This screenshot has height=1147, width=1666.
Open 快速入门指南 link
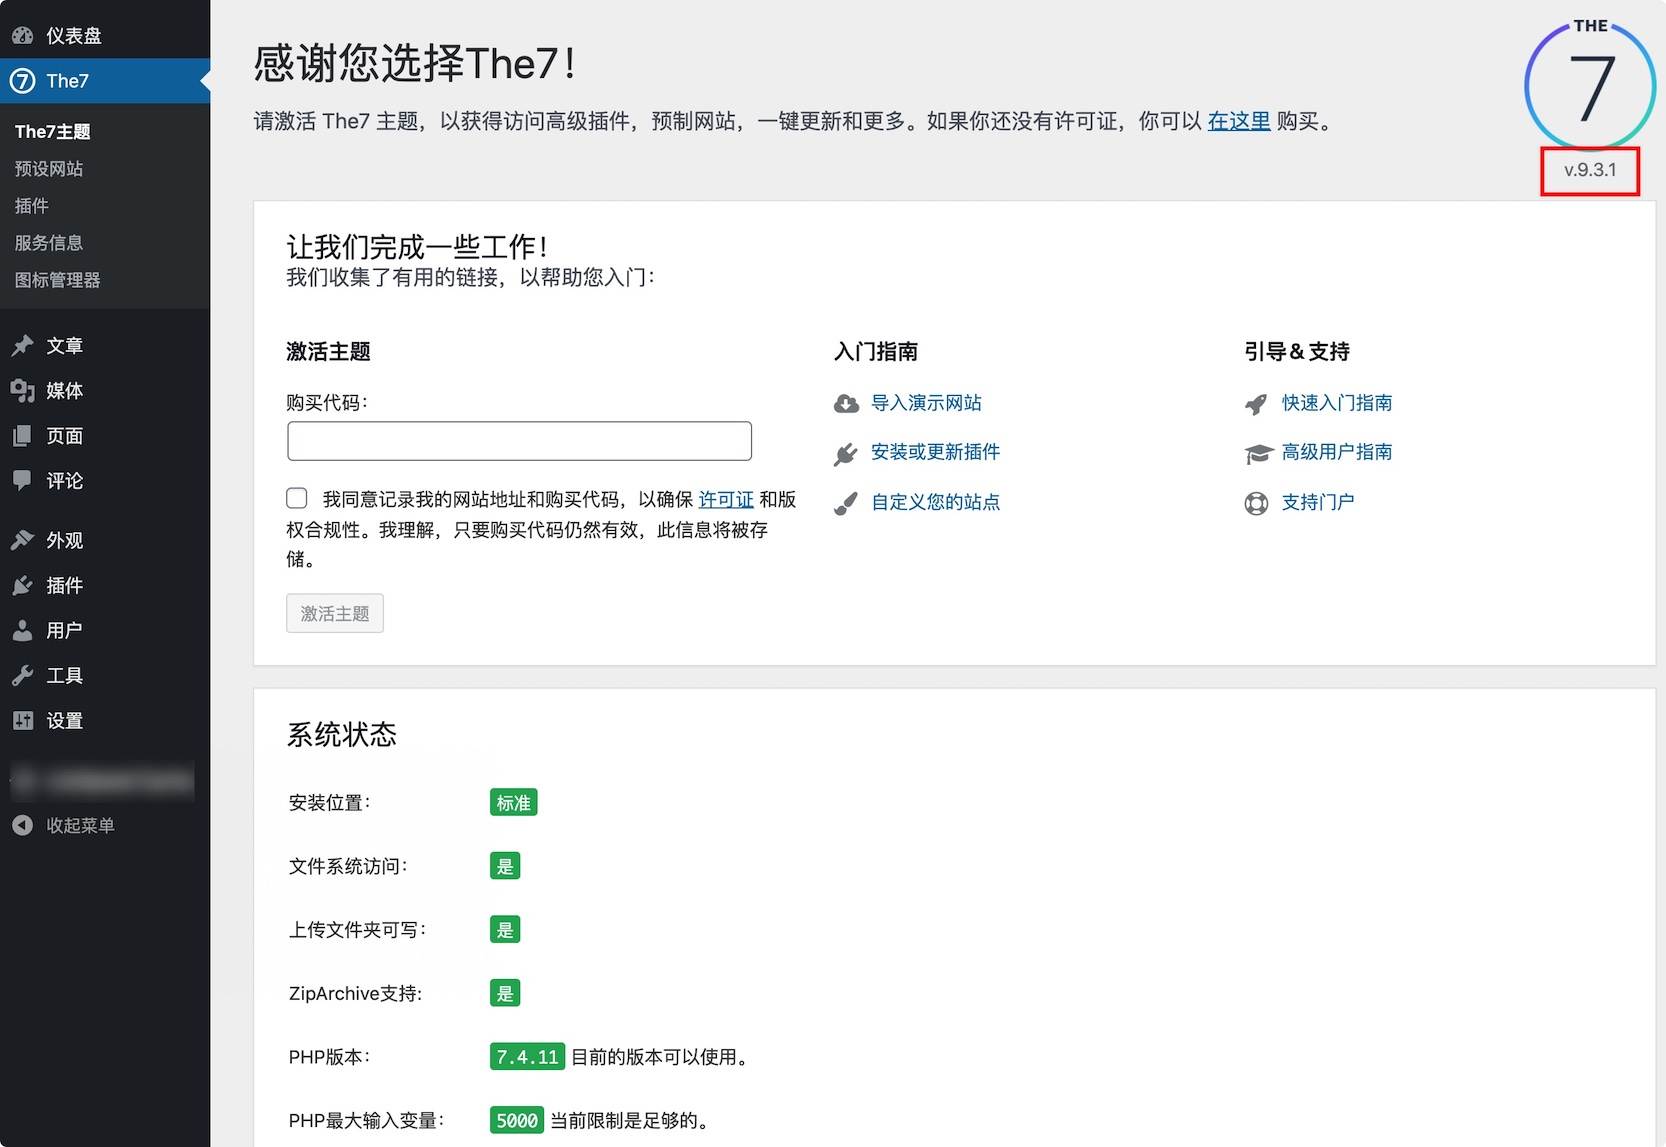tap(1337, 403)
